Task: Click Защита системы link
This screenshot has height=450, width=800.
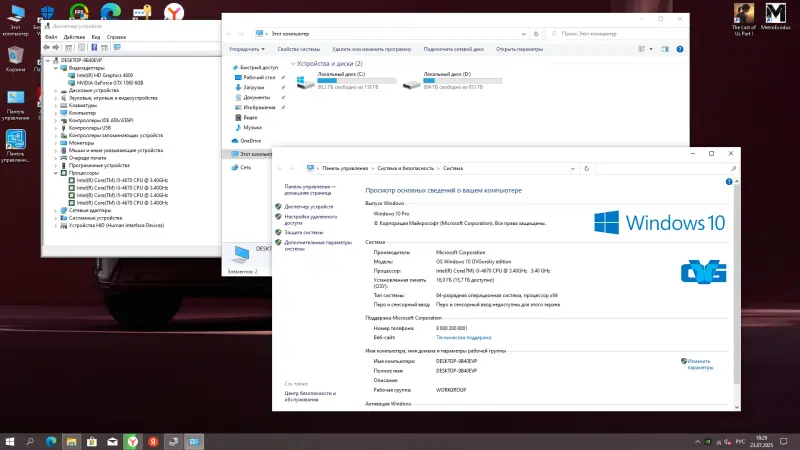Action: pyautogui.click(x=304, y=232)
